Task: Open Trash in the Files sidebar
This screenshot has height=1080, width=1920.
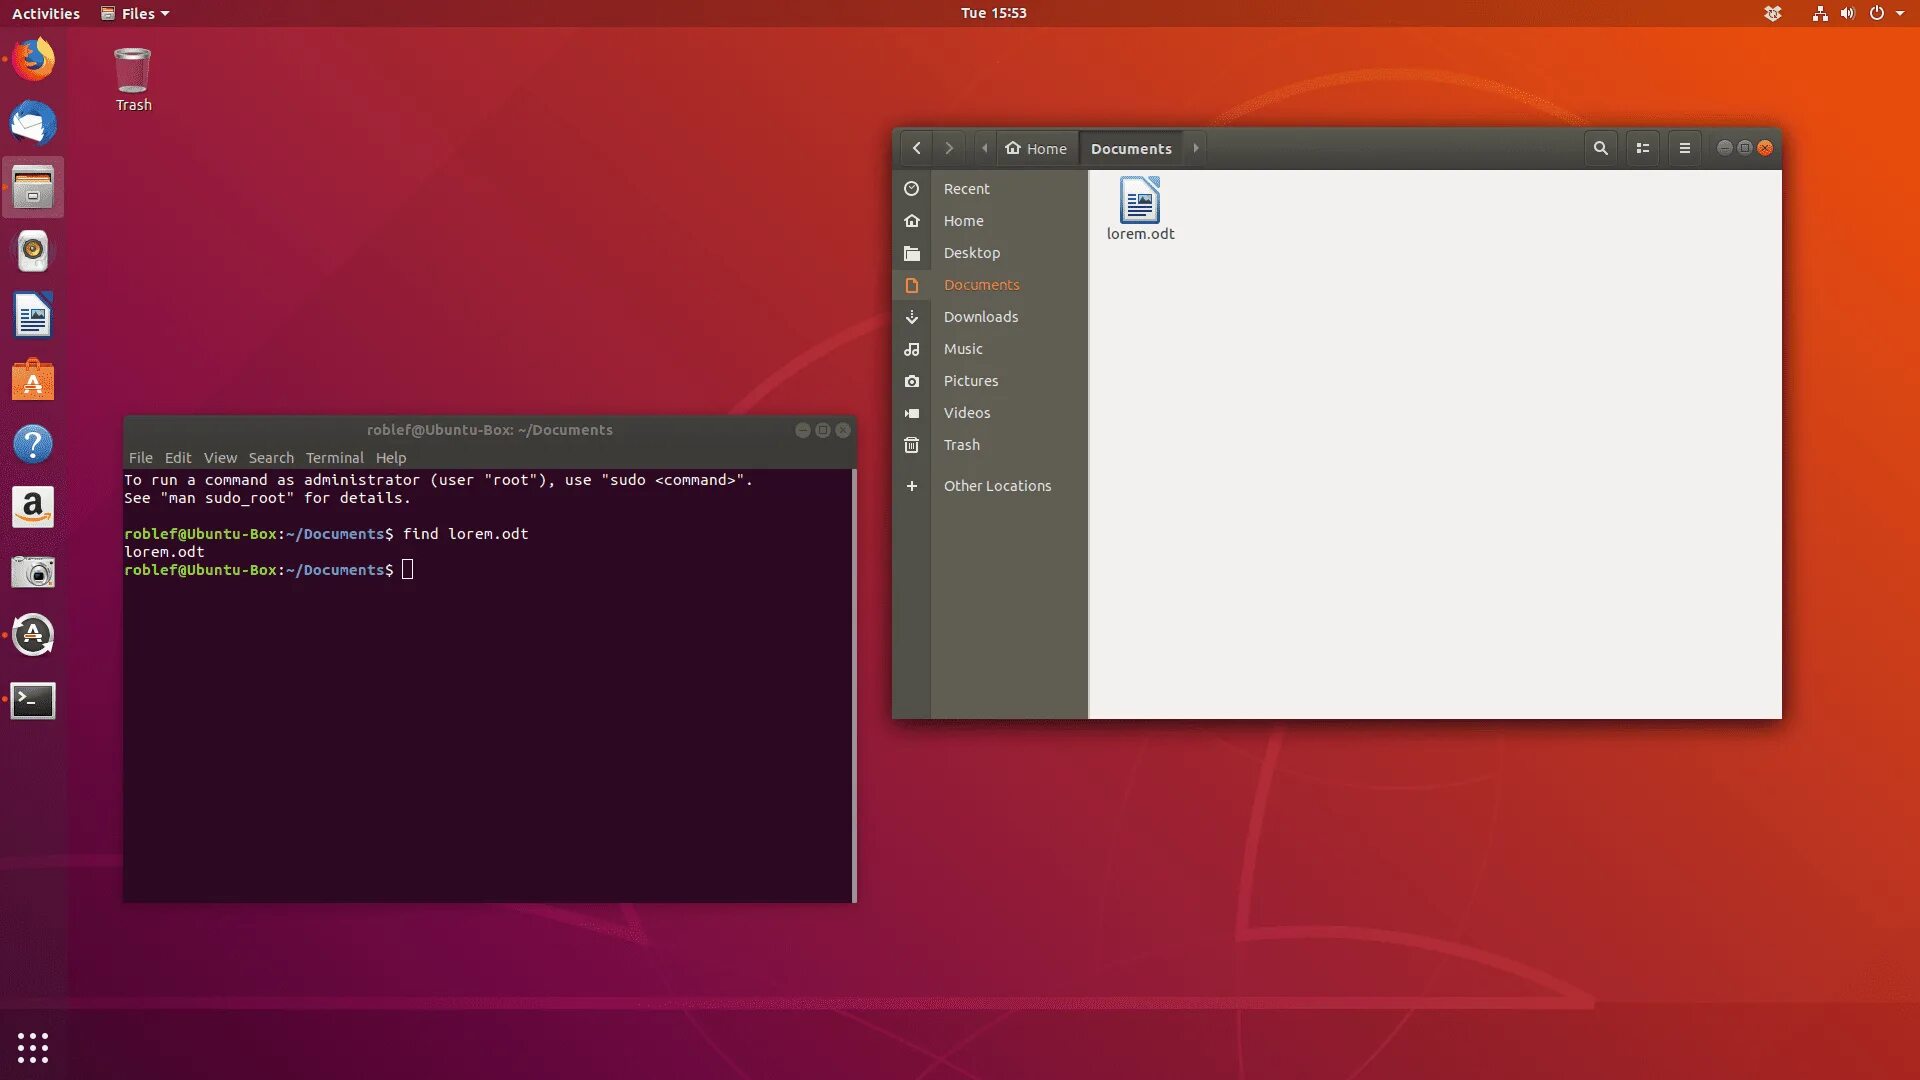Action: pyautogui.click(x=961, y=445)
